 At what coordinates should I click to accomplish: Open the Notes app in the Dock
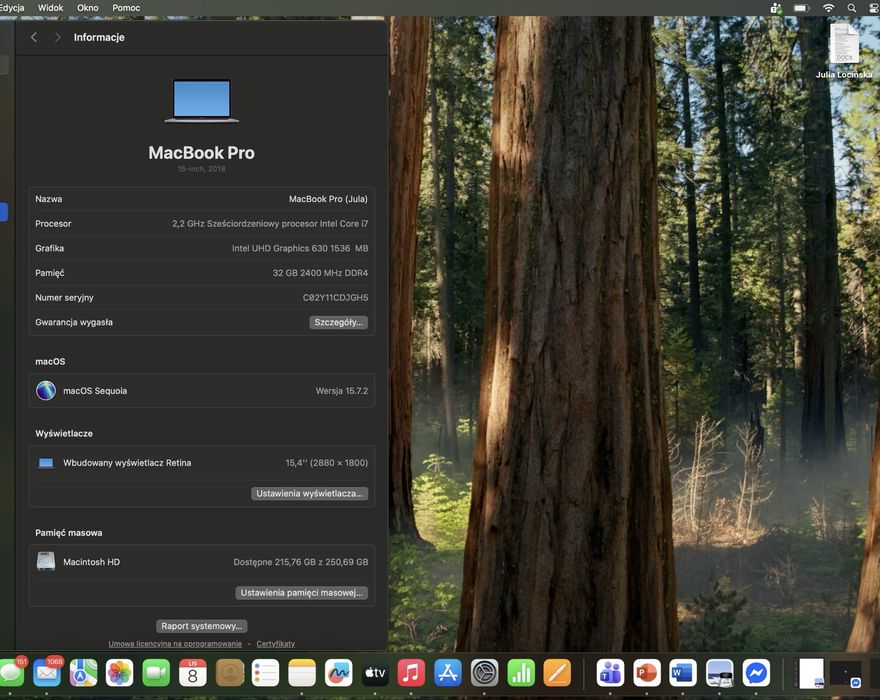pyautogui.click(x=302, y=672)
